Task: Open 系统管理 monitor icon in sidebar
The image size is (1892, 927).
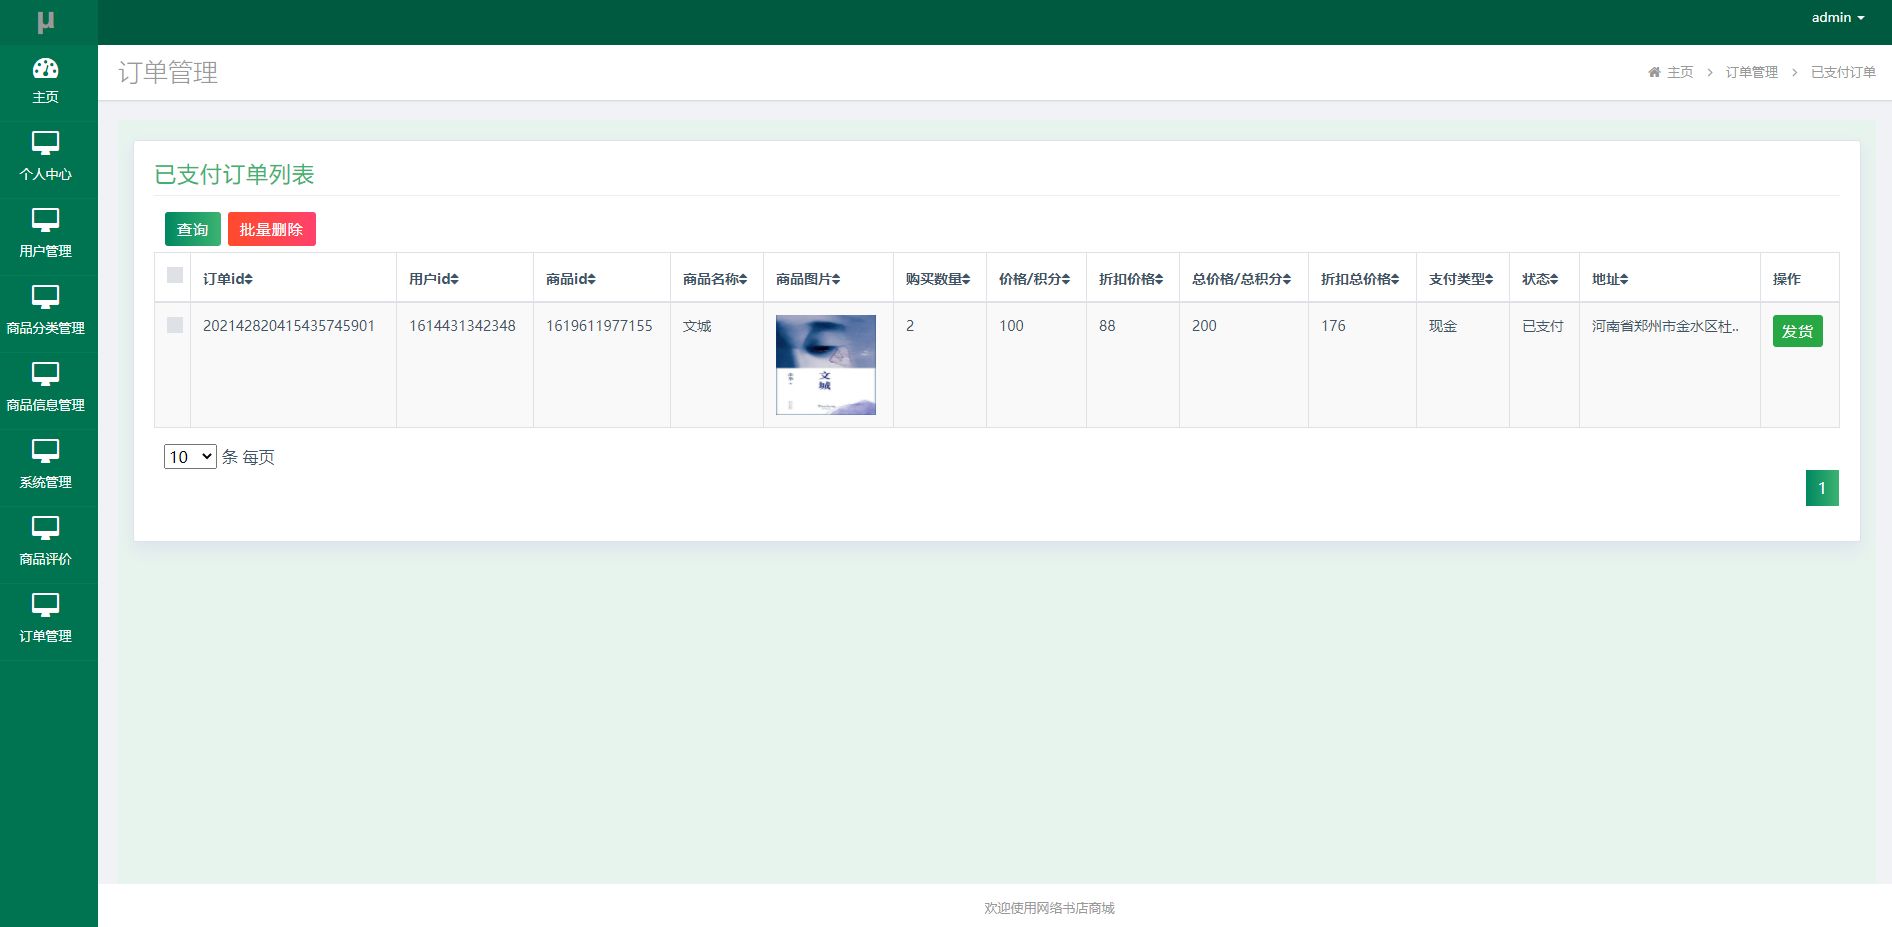Action: click(46, 451)
